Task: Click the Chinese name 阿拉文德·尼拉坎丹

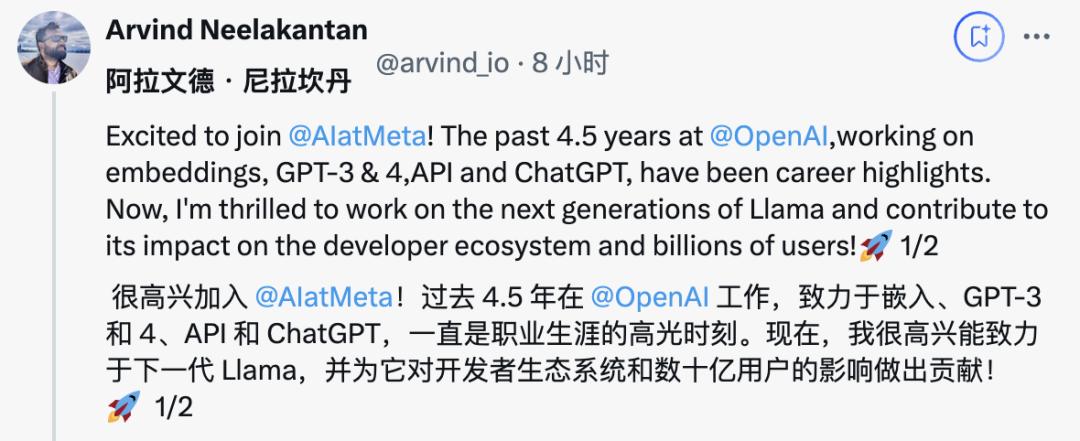Action: tap(228, 82)
